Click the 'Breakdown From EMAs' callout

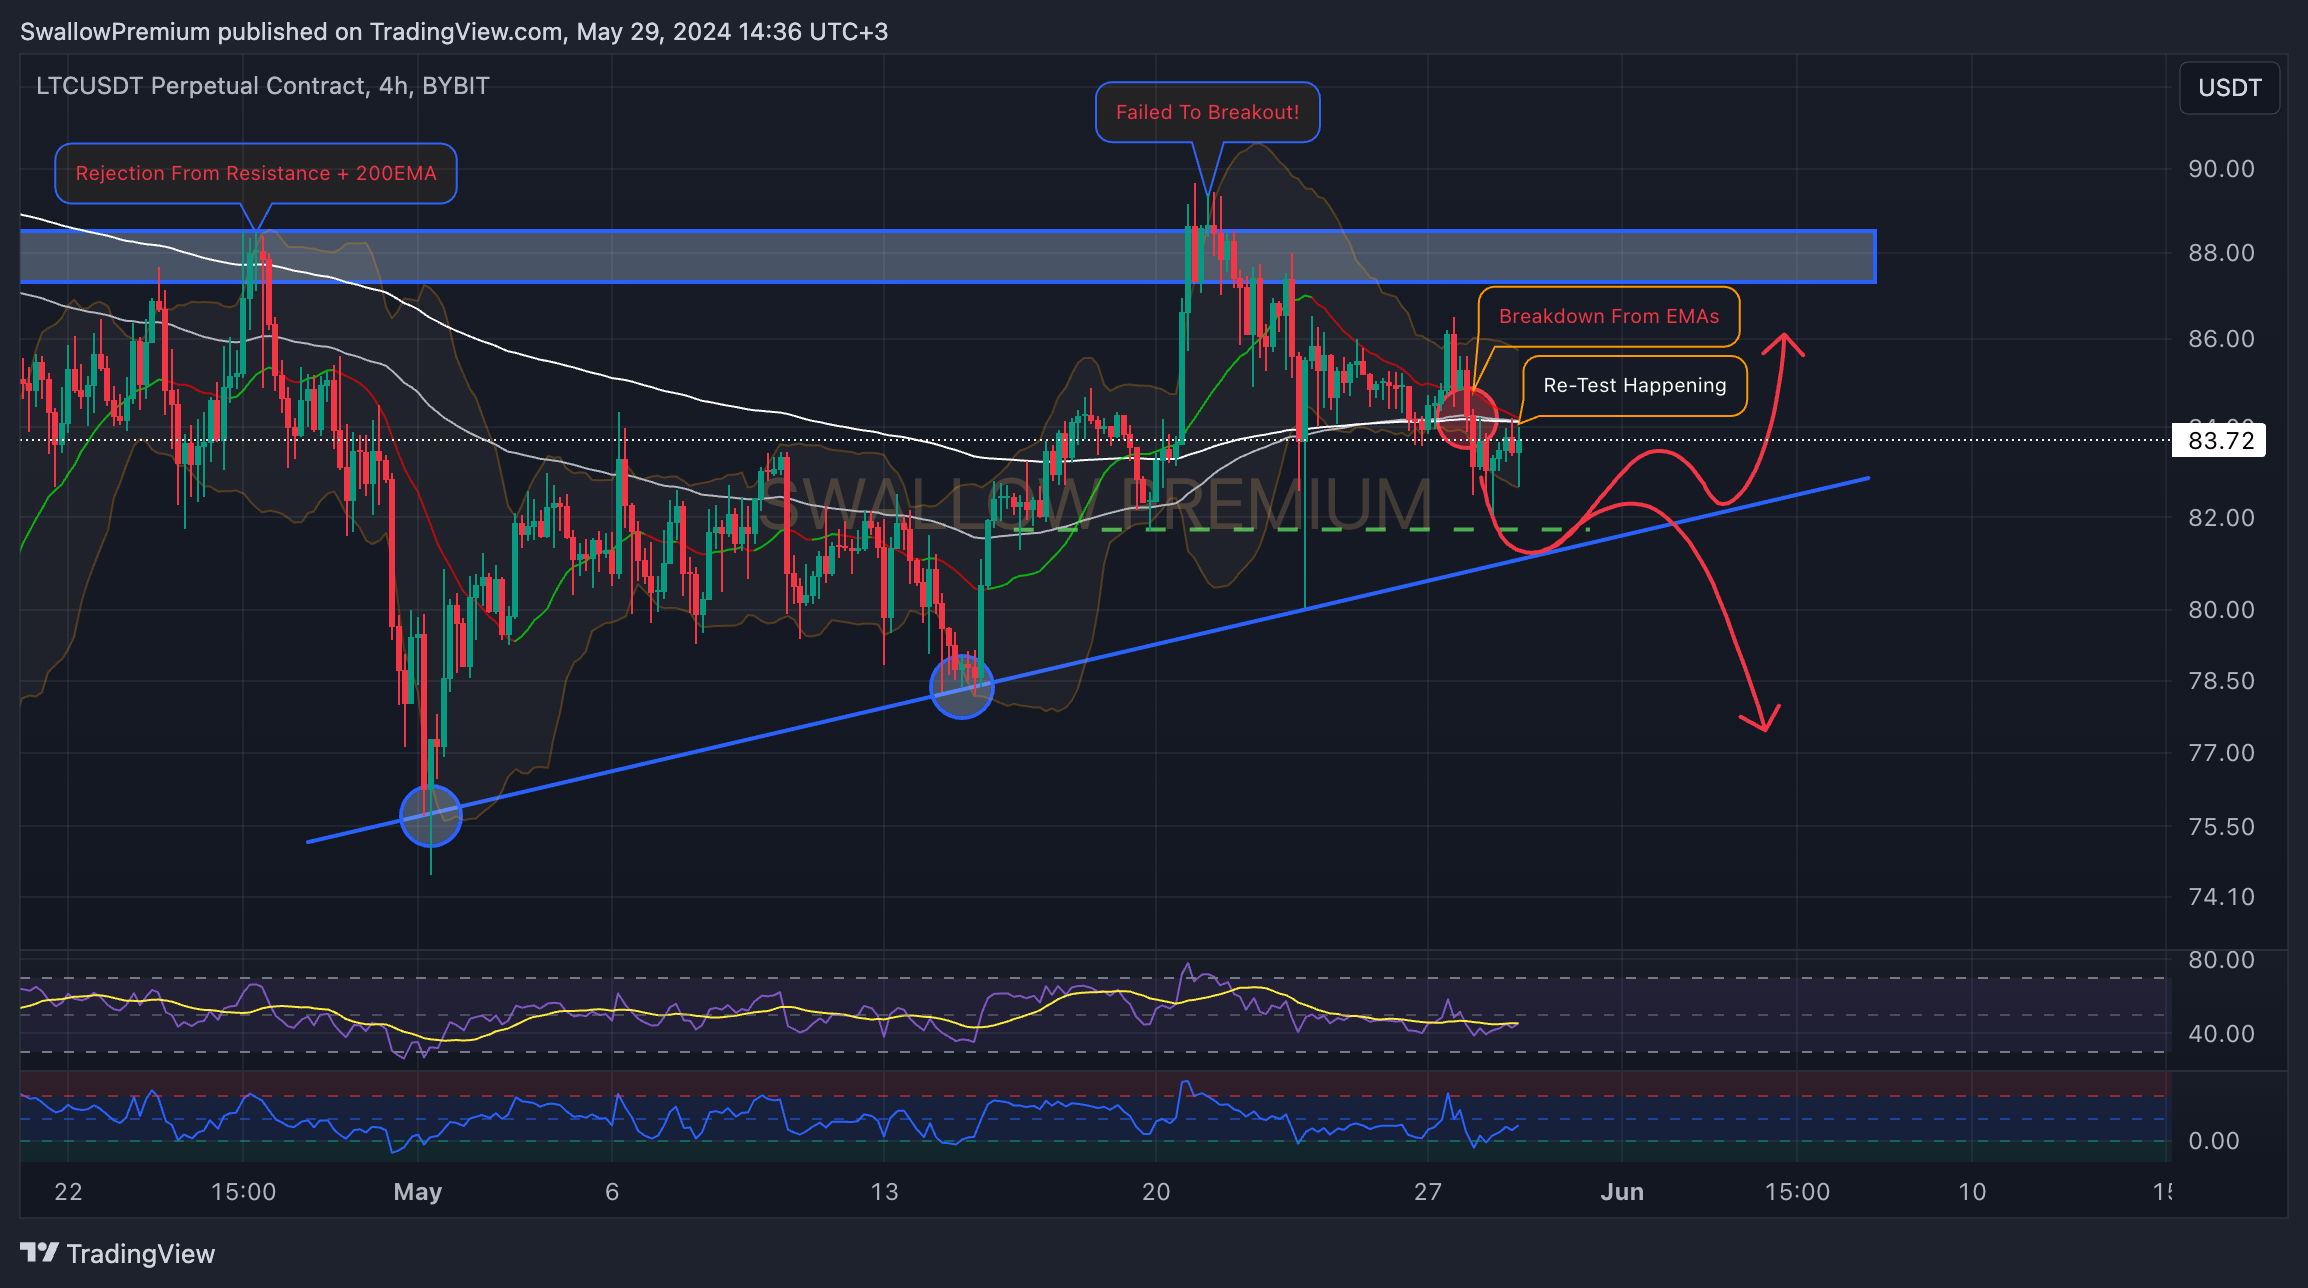pos(1609,316)
